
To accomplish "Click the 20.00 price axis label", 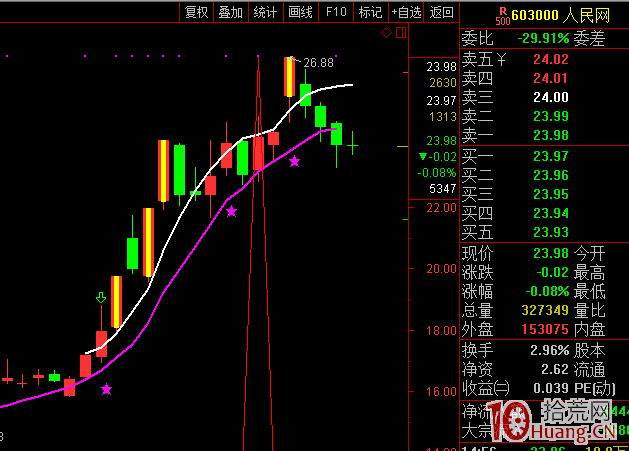I will (x=441, y=269).
